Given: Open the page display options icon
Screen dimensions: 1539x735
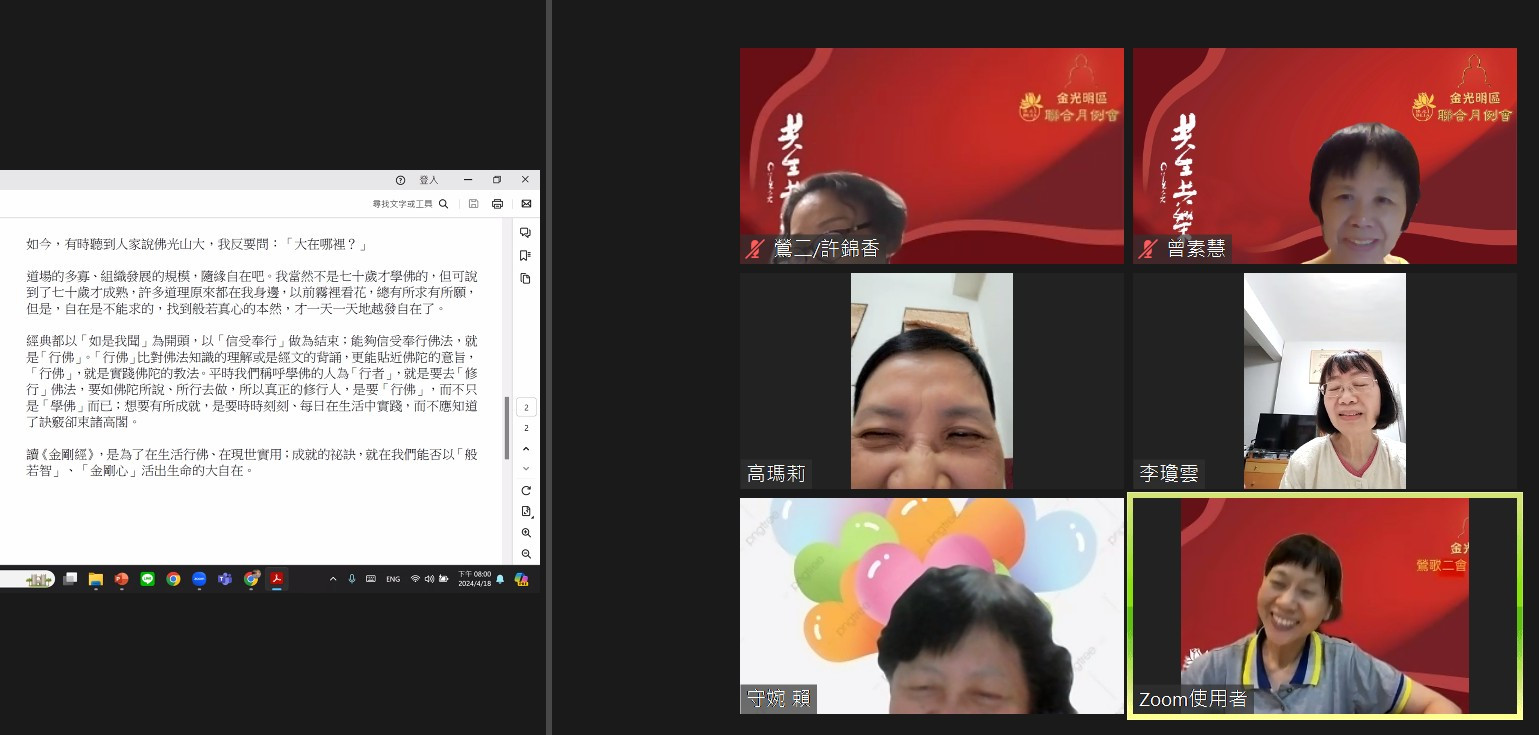Looking at the screenshot, I should point(526,511).
